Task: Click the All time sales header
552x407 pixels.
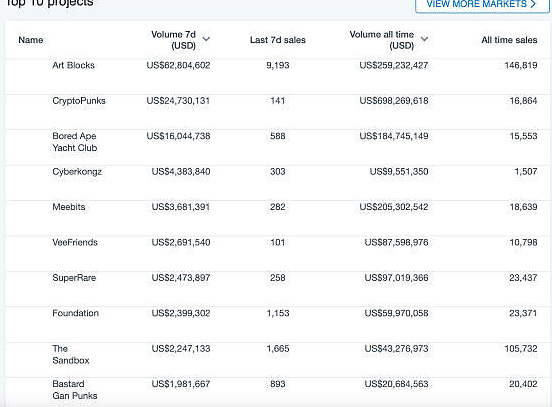Action: [509, 40]
